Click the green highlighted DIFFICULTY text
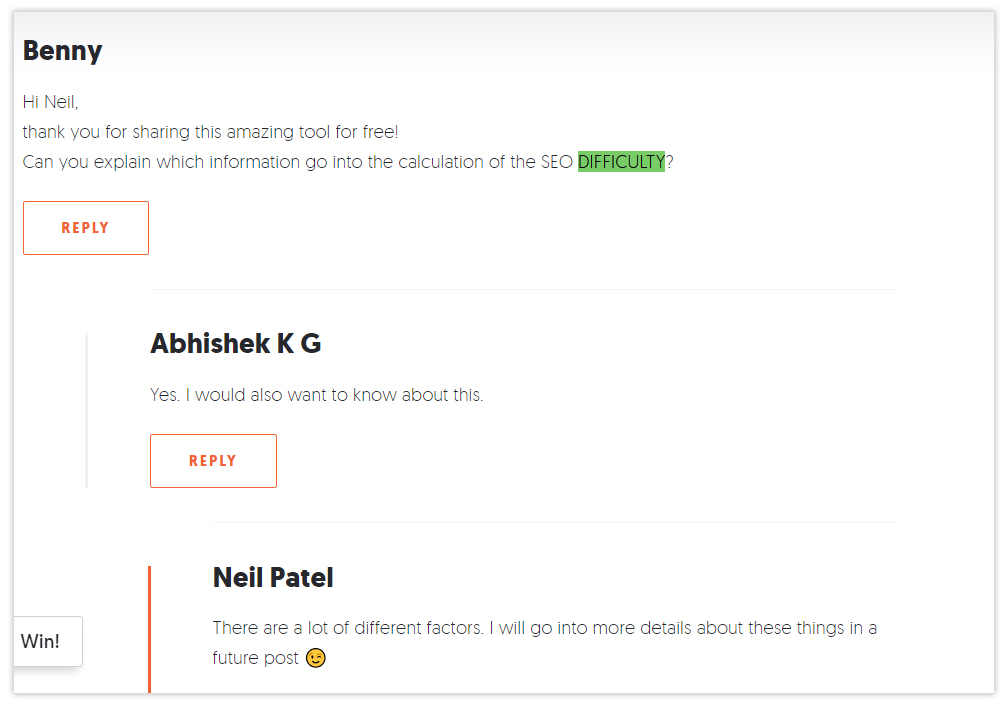 [x=621, y=161]
